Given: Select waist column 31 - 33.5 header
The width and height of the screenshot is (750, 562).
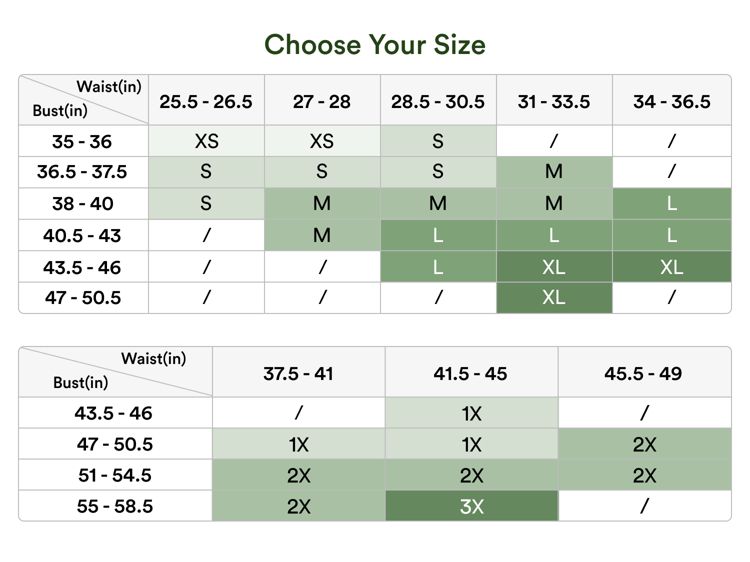Looking at the screenshot, I should [554, 102].
